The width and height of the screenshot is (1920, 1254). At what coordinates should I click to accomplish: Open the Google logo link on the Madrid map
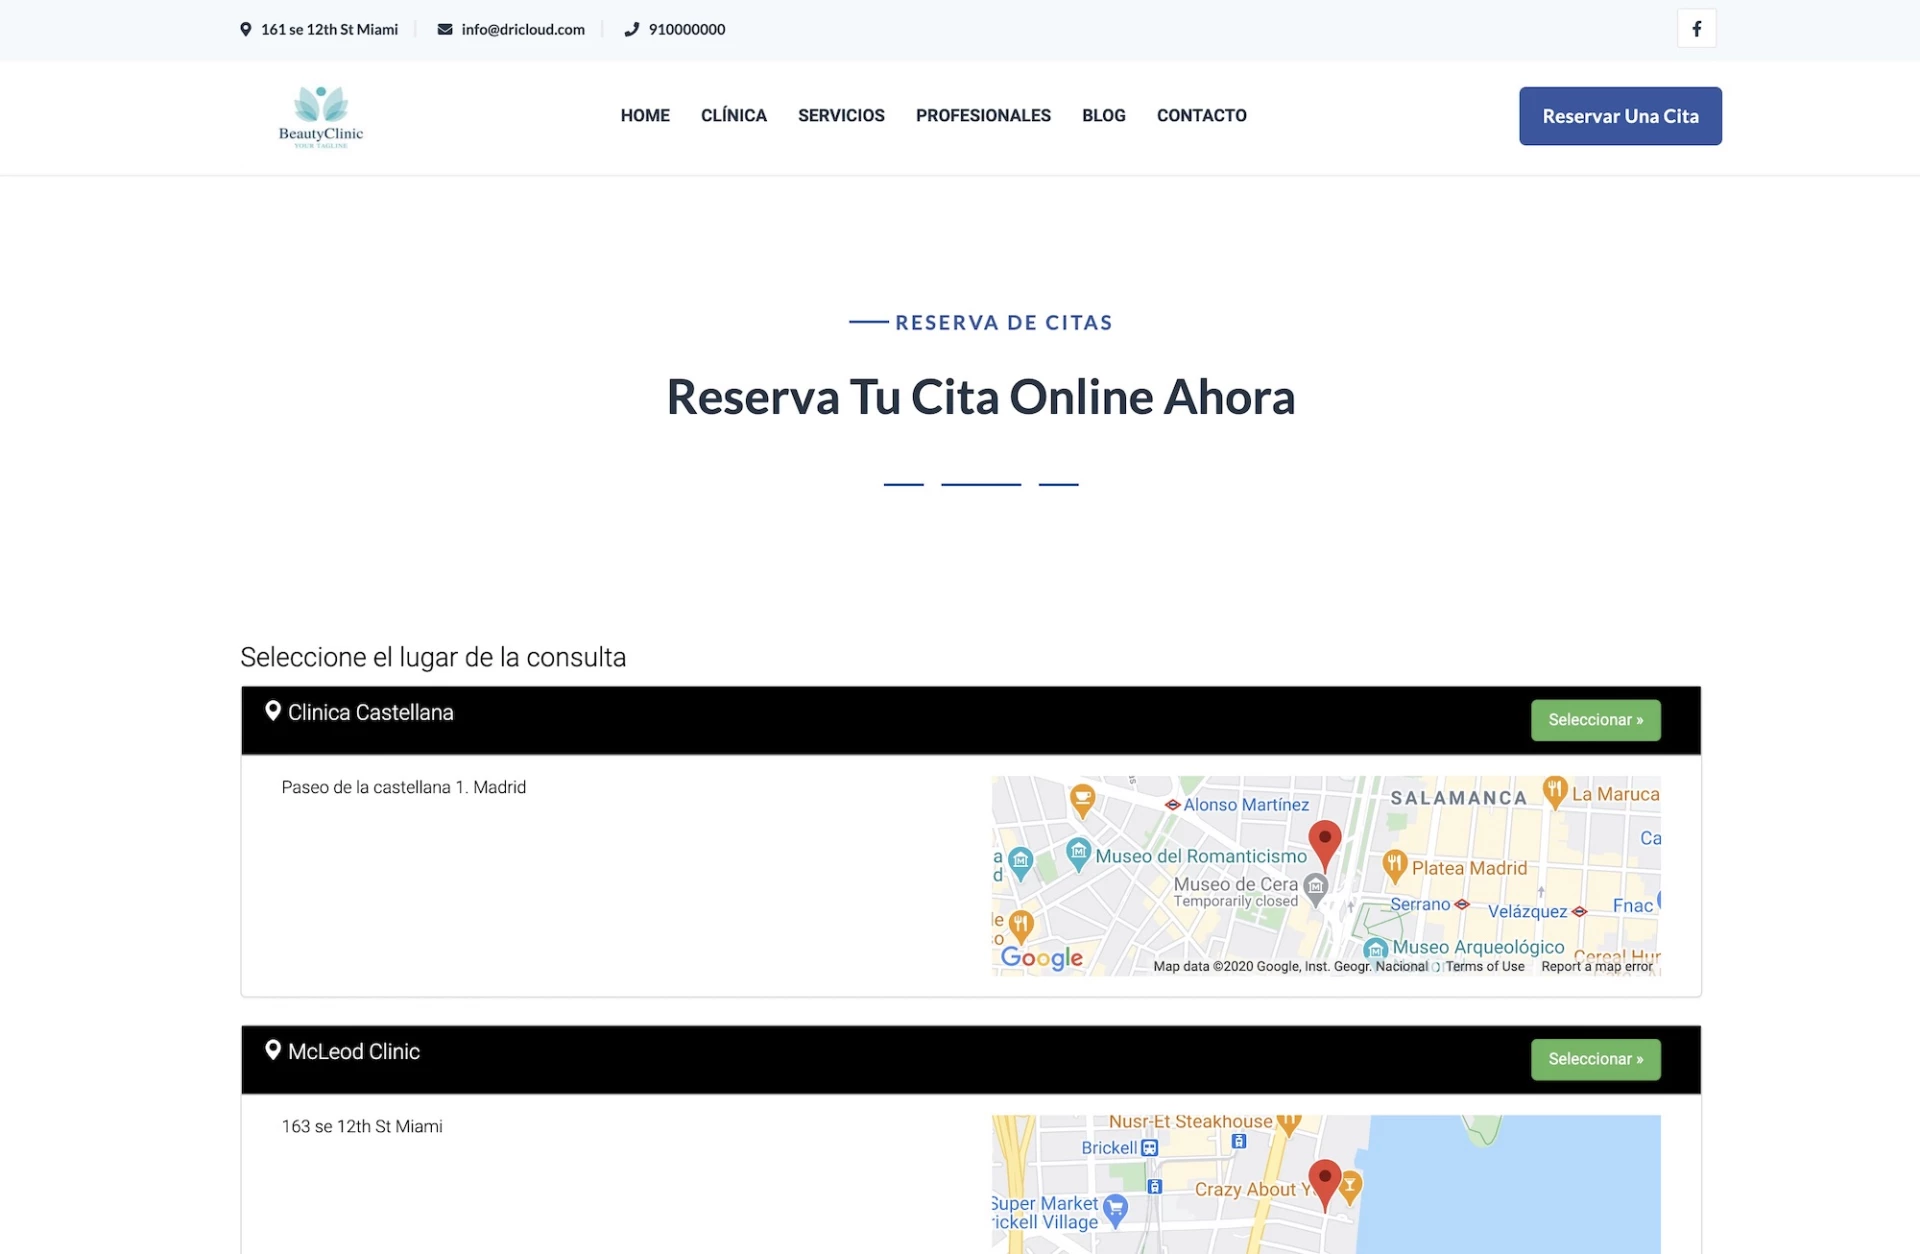point(1043,957)
